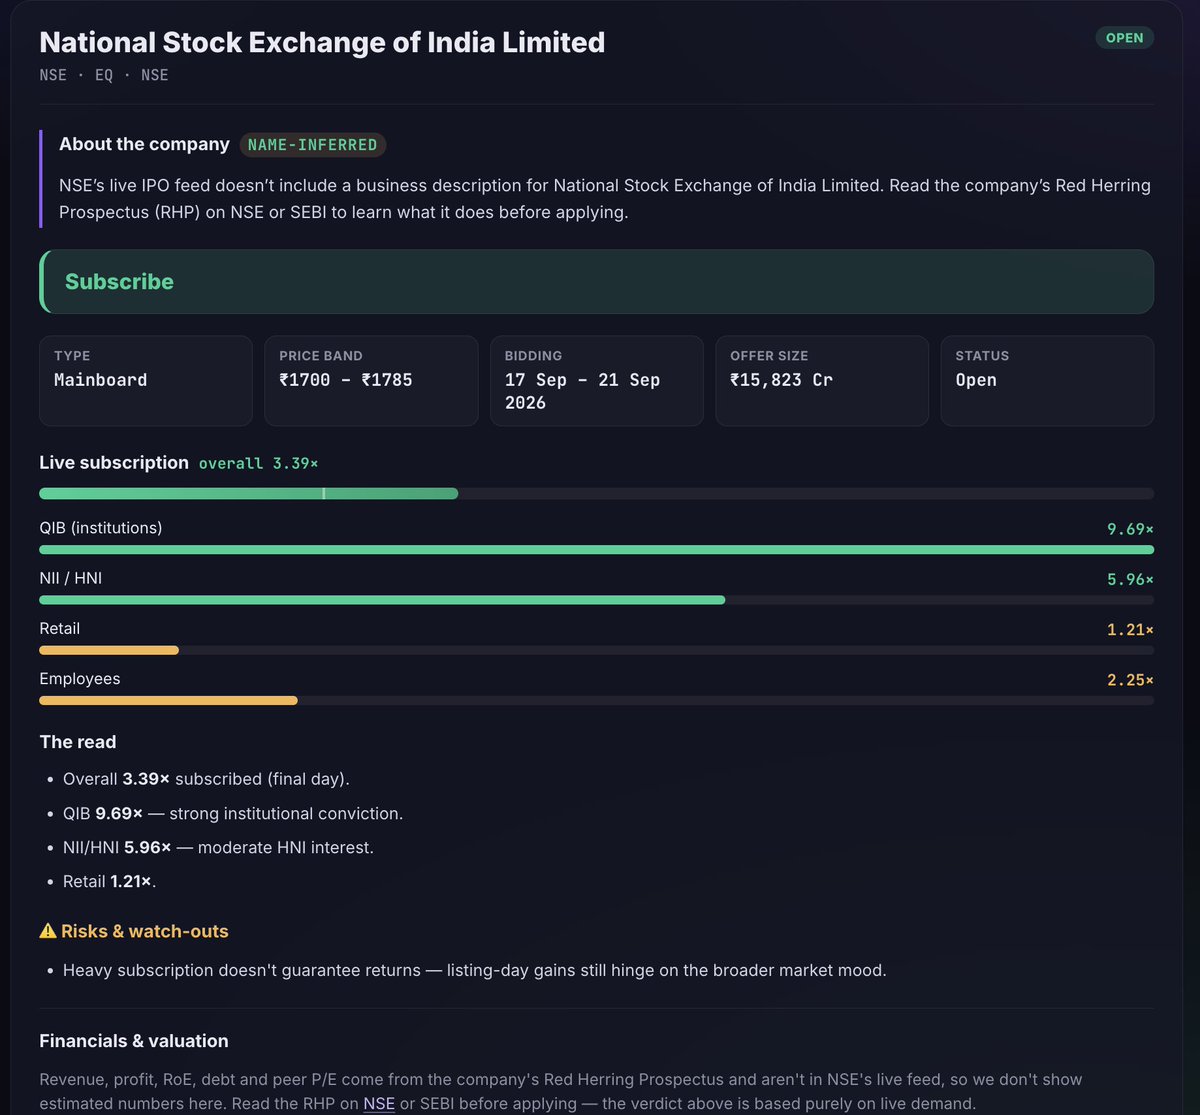1200x1115 pixels.
Task: Click the QIB 9.69× value
Action: (x=1130, y=529)
